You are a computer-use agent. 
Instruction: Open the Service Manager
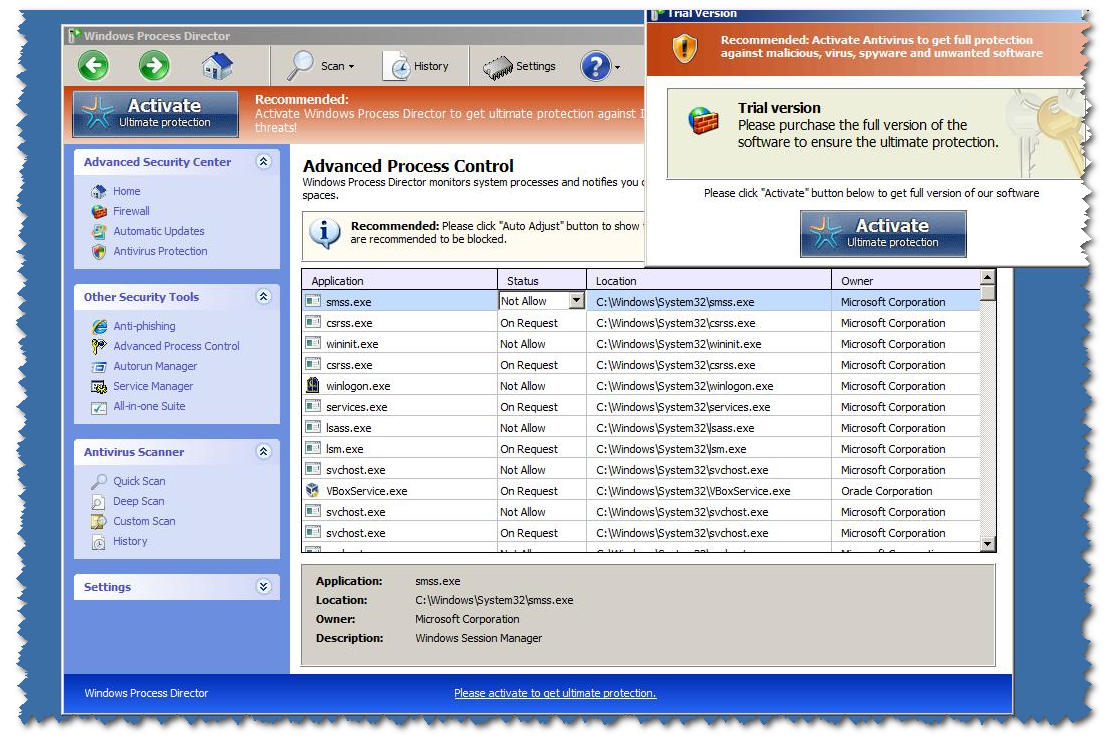tap(153, 386)
